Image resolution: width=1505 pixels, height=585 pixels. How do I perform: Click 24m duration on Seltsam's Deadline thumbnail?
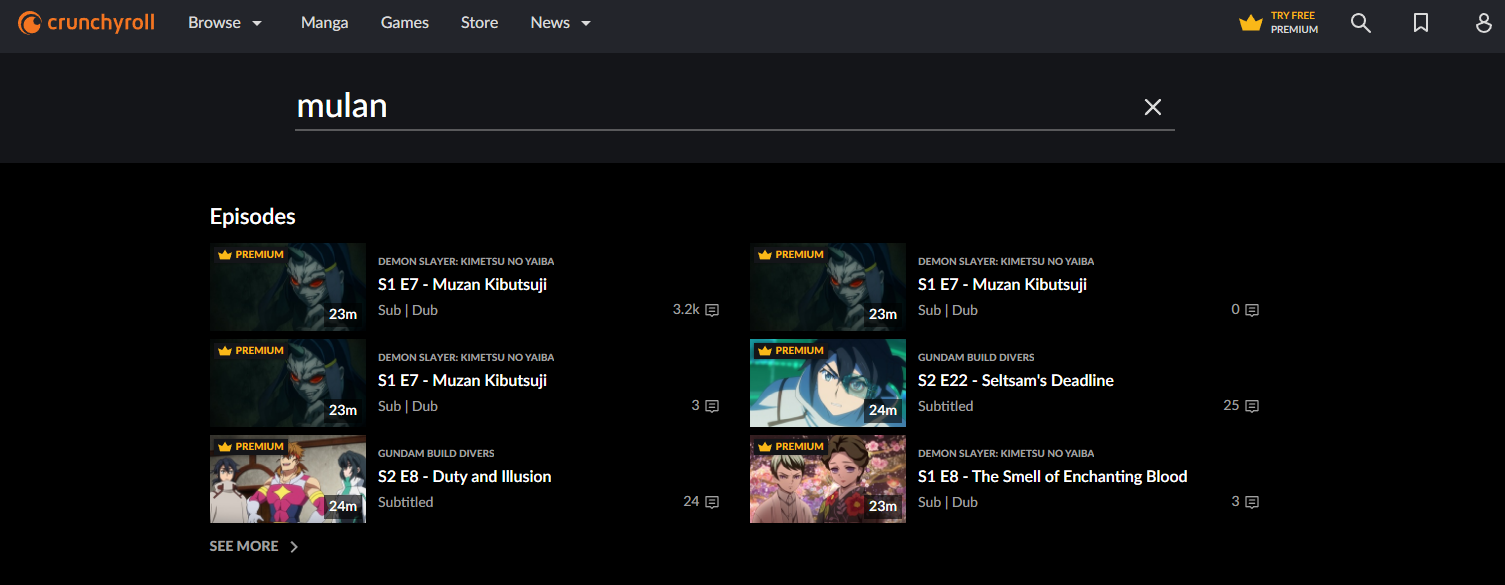click(883, 410)
